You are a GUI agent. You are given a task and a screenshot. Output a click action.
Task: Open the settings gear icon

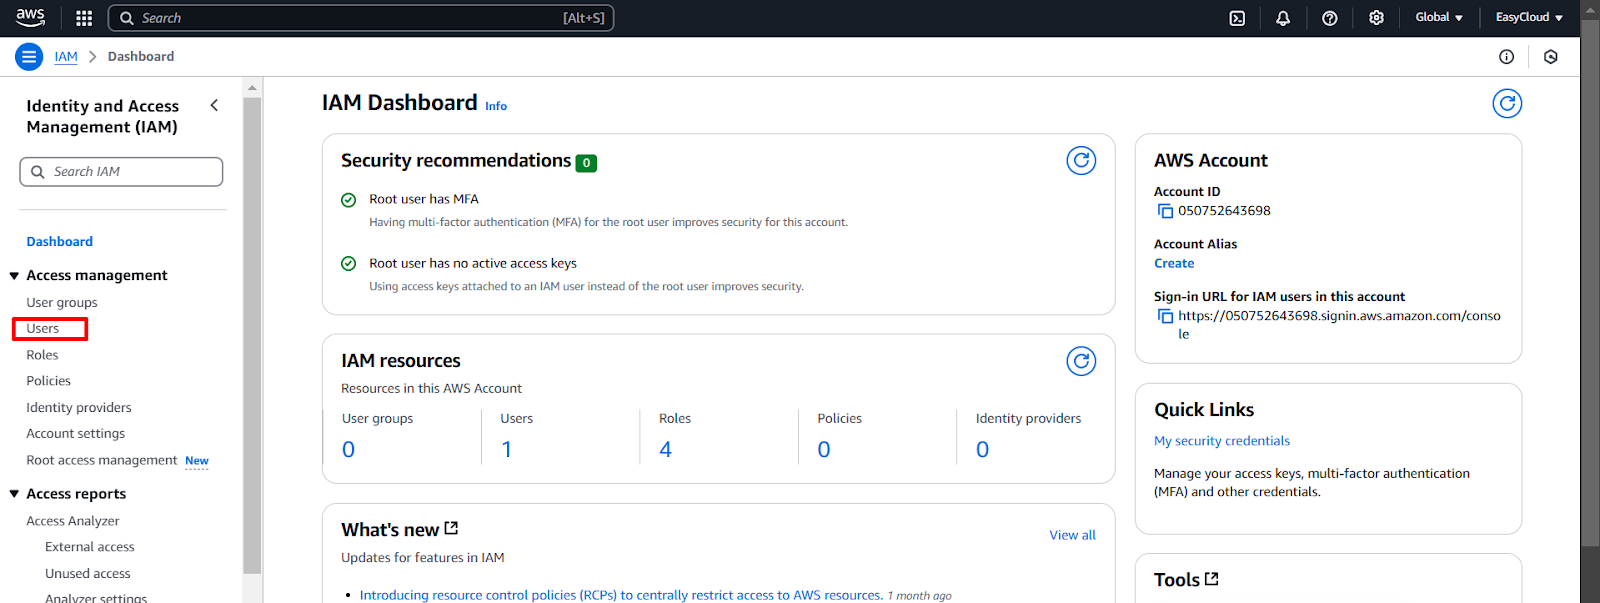[x=1376, y=18]
